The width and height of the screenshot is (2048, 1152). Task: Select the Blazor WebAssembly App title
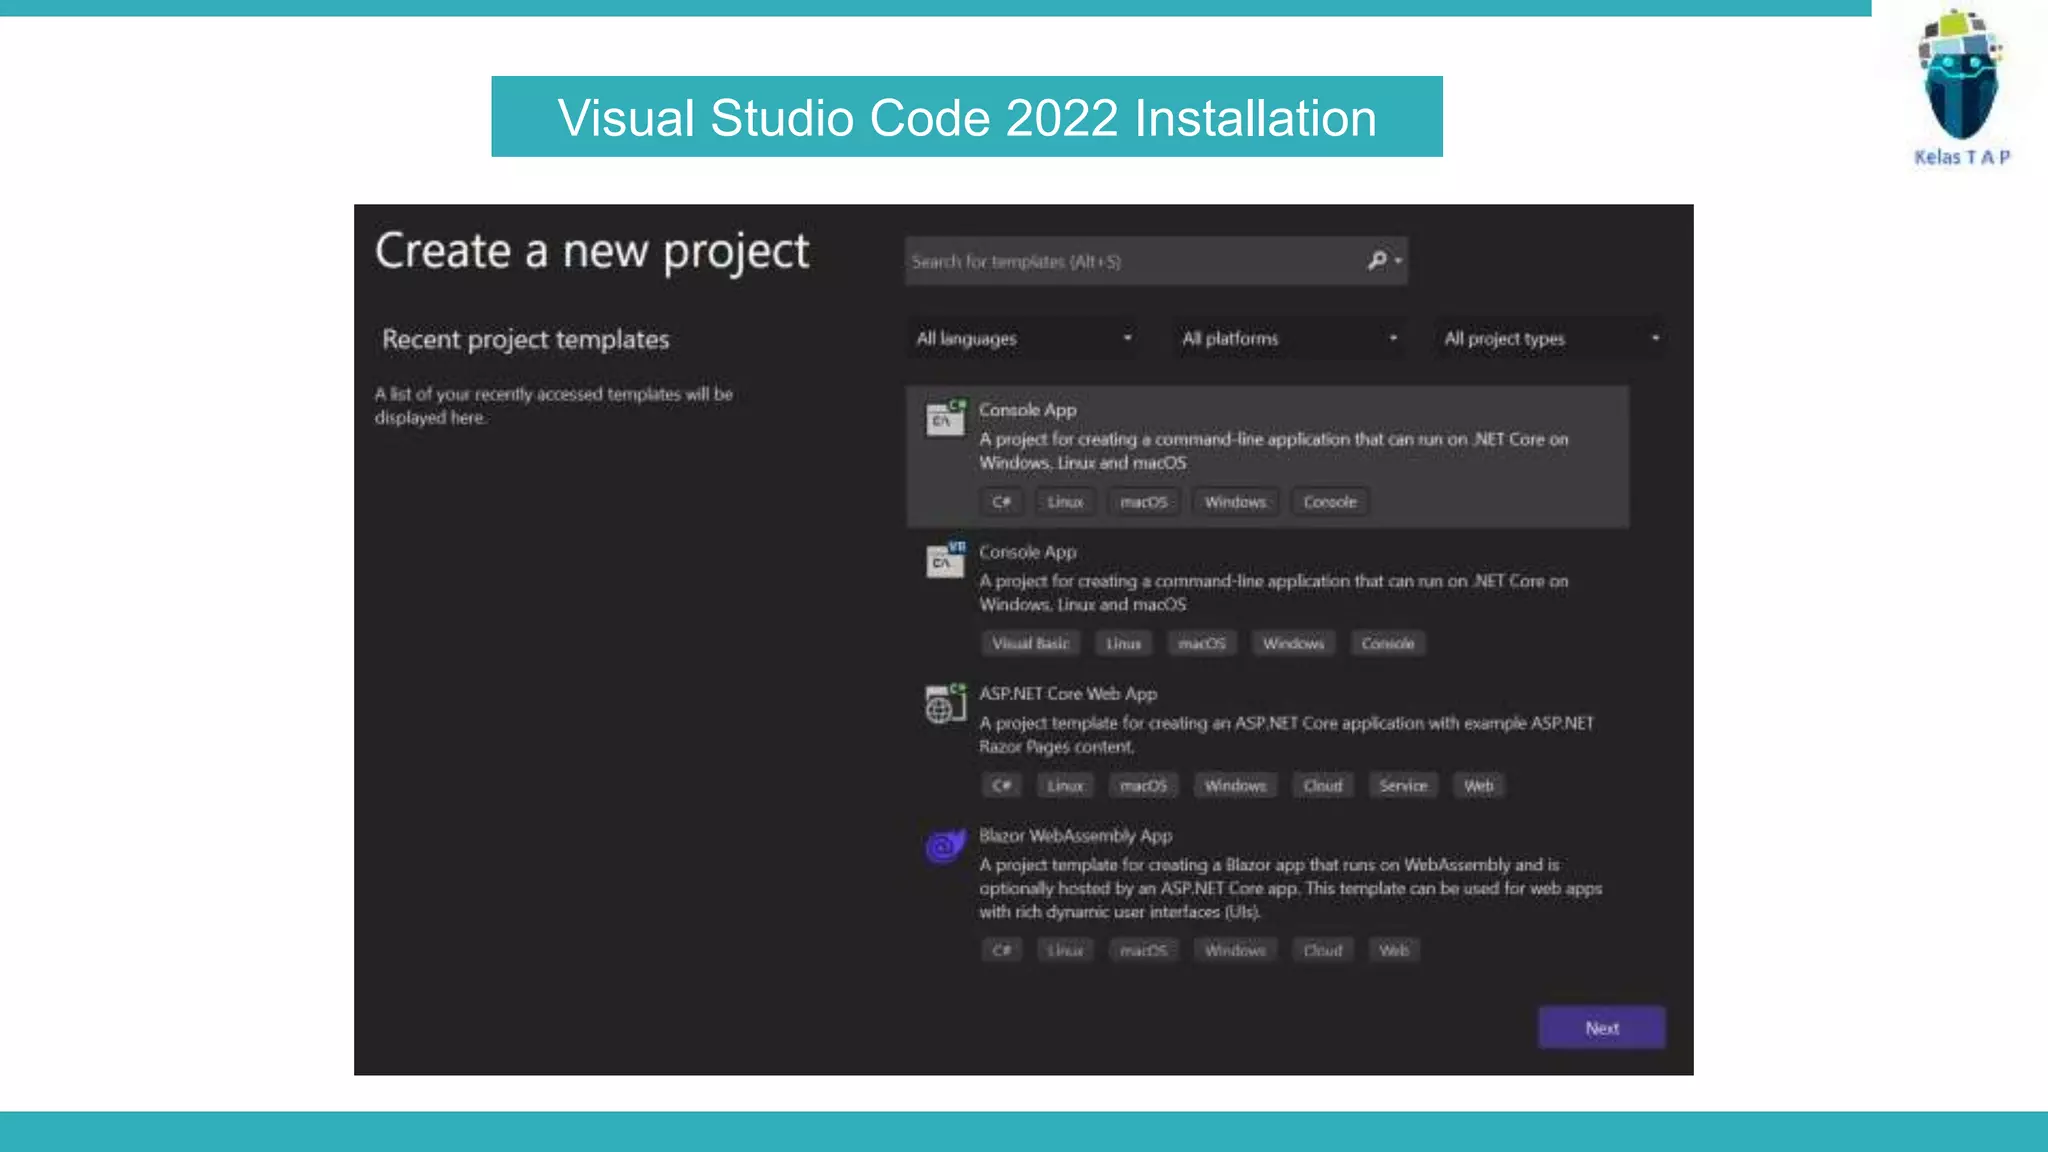[1075, 836]
